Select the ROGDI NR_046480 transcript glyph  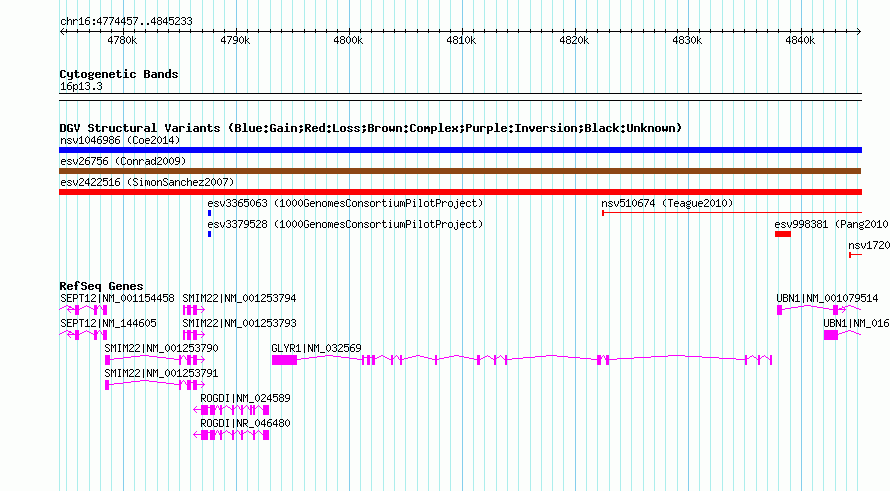click(231, 435)
